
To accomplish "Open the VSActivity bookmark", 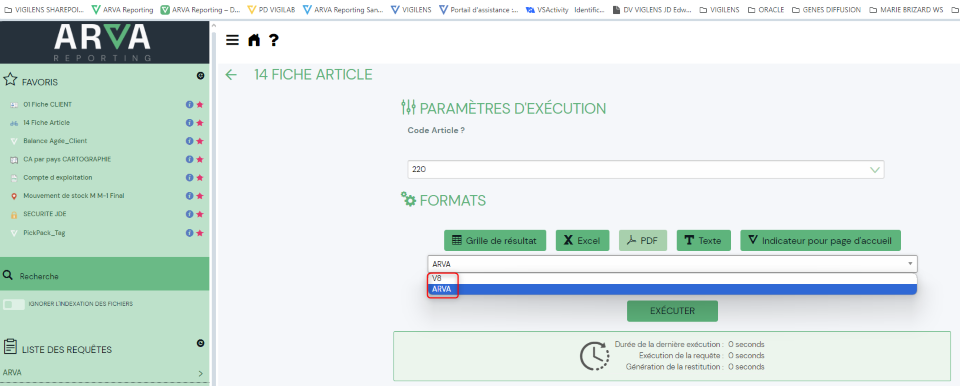I will pos(547,10).
